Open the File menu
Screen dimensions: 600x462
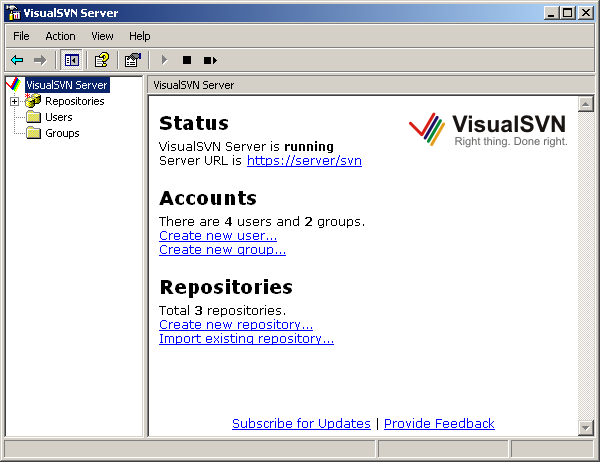click(21, 36)
